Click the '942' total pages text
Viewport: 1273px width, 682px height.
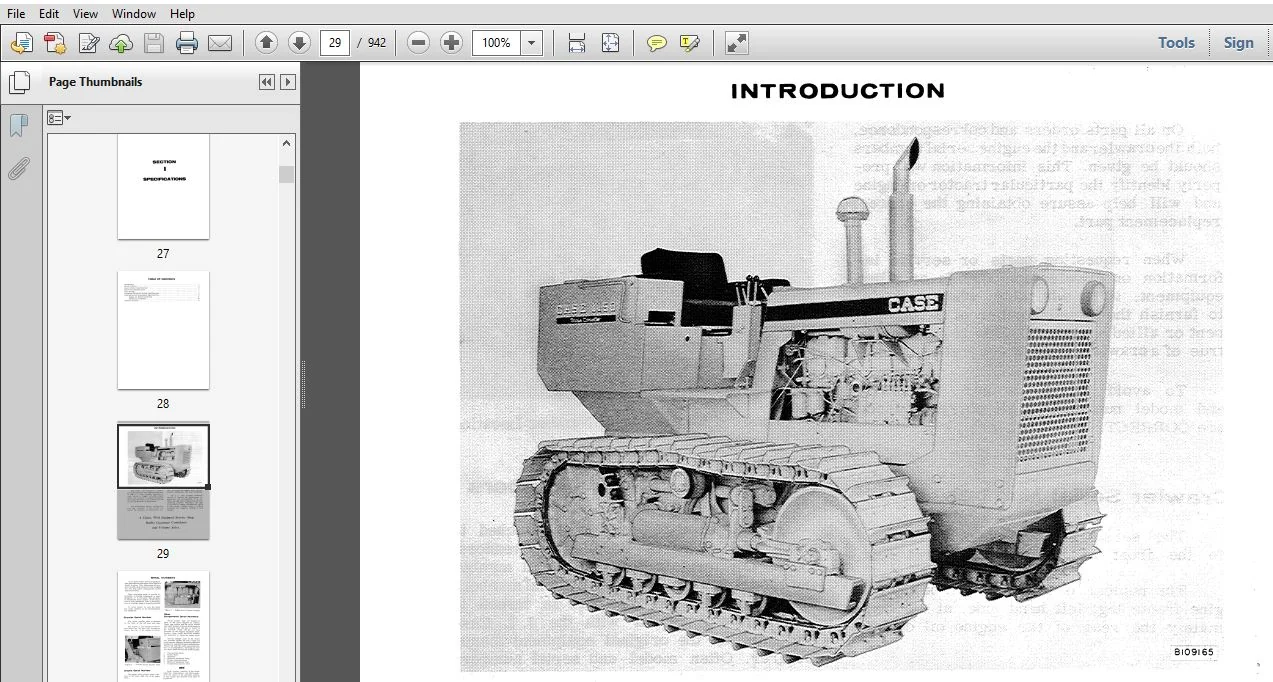(376, 43)
